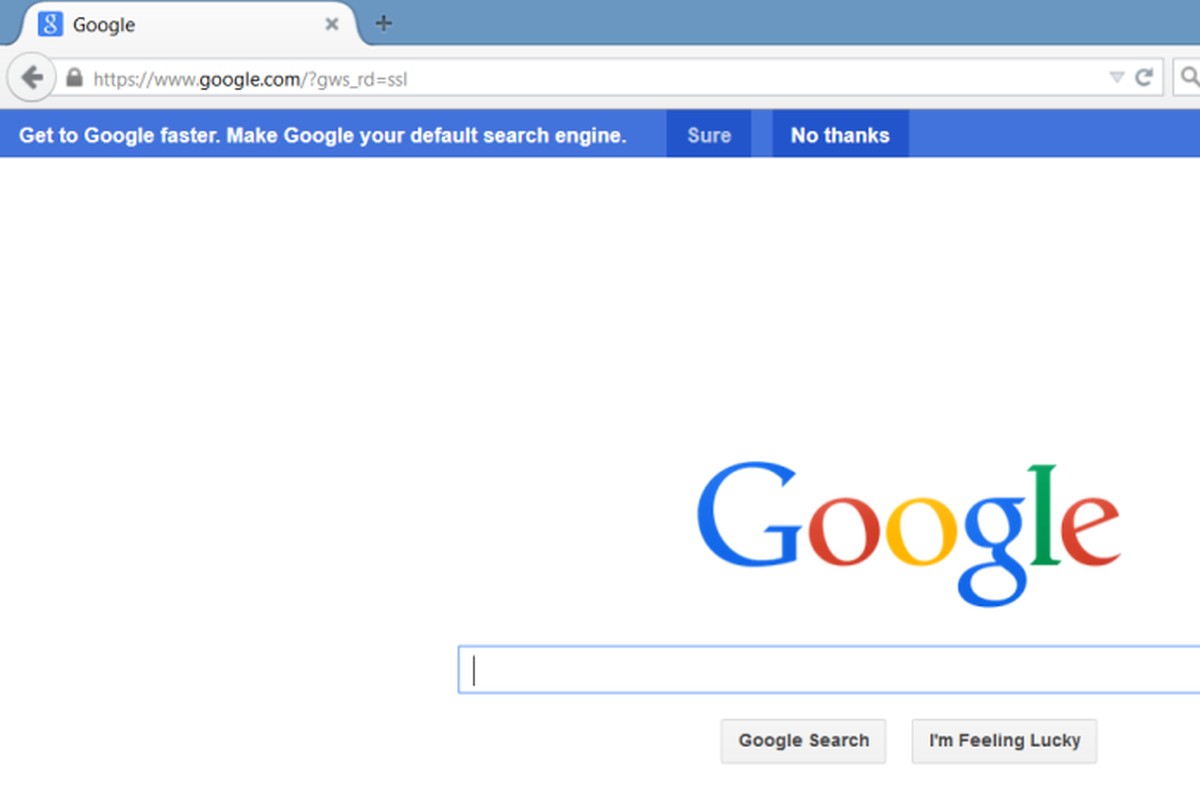The image size is (1200, 812).
Task: Focus the address bar URL field
Action: pos(600,77)
